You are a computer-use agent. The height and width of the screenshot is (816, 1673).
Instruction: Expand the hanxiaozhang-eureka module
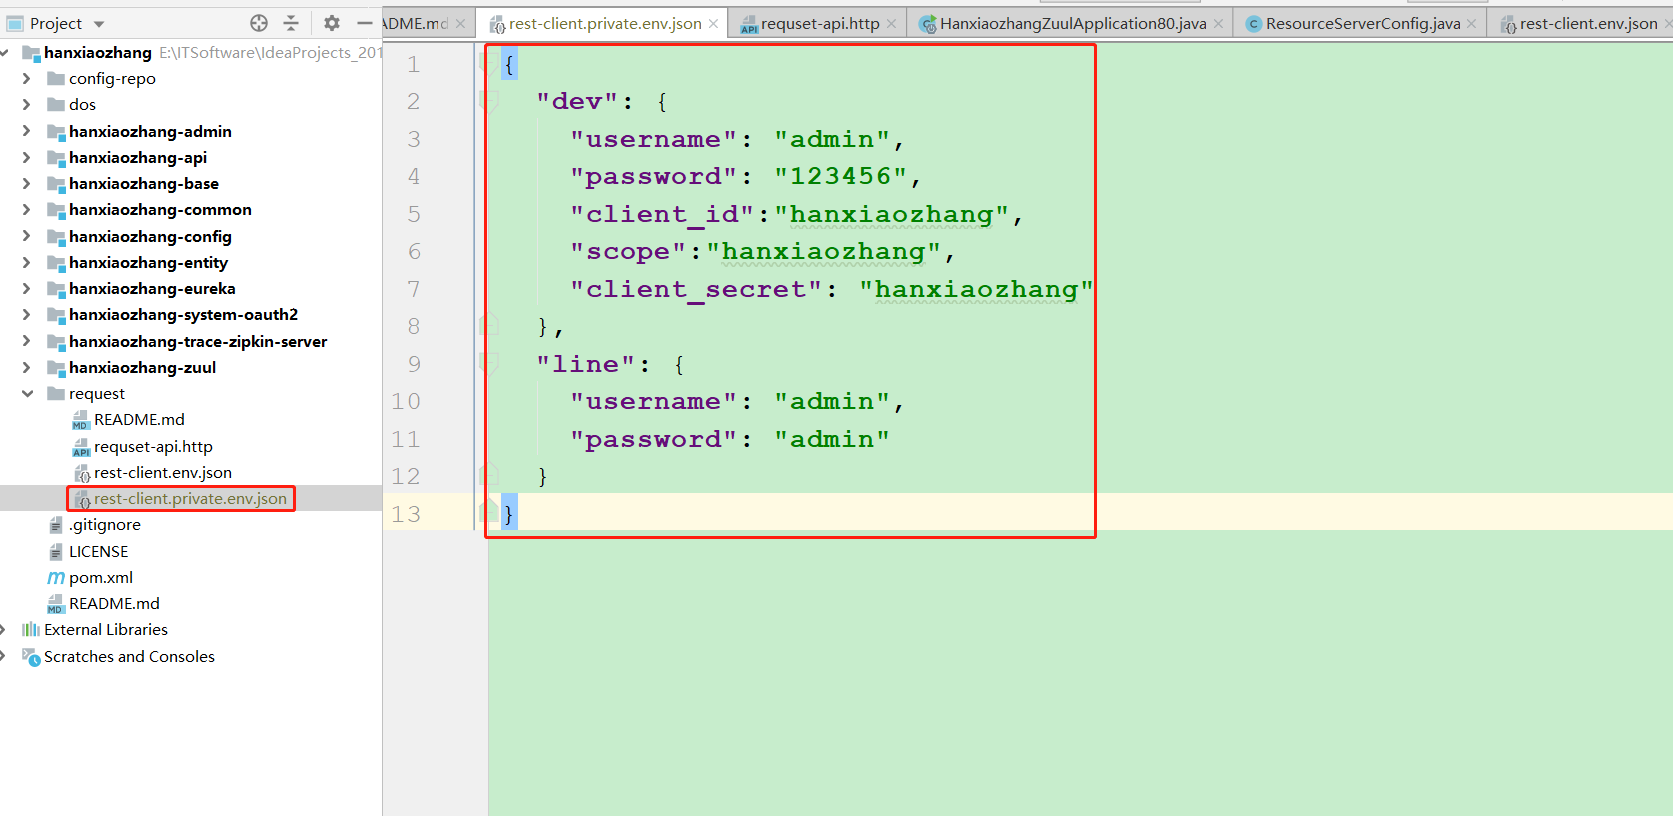pos(27,288)
